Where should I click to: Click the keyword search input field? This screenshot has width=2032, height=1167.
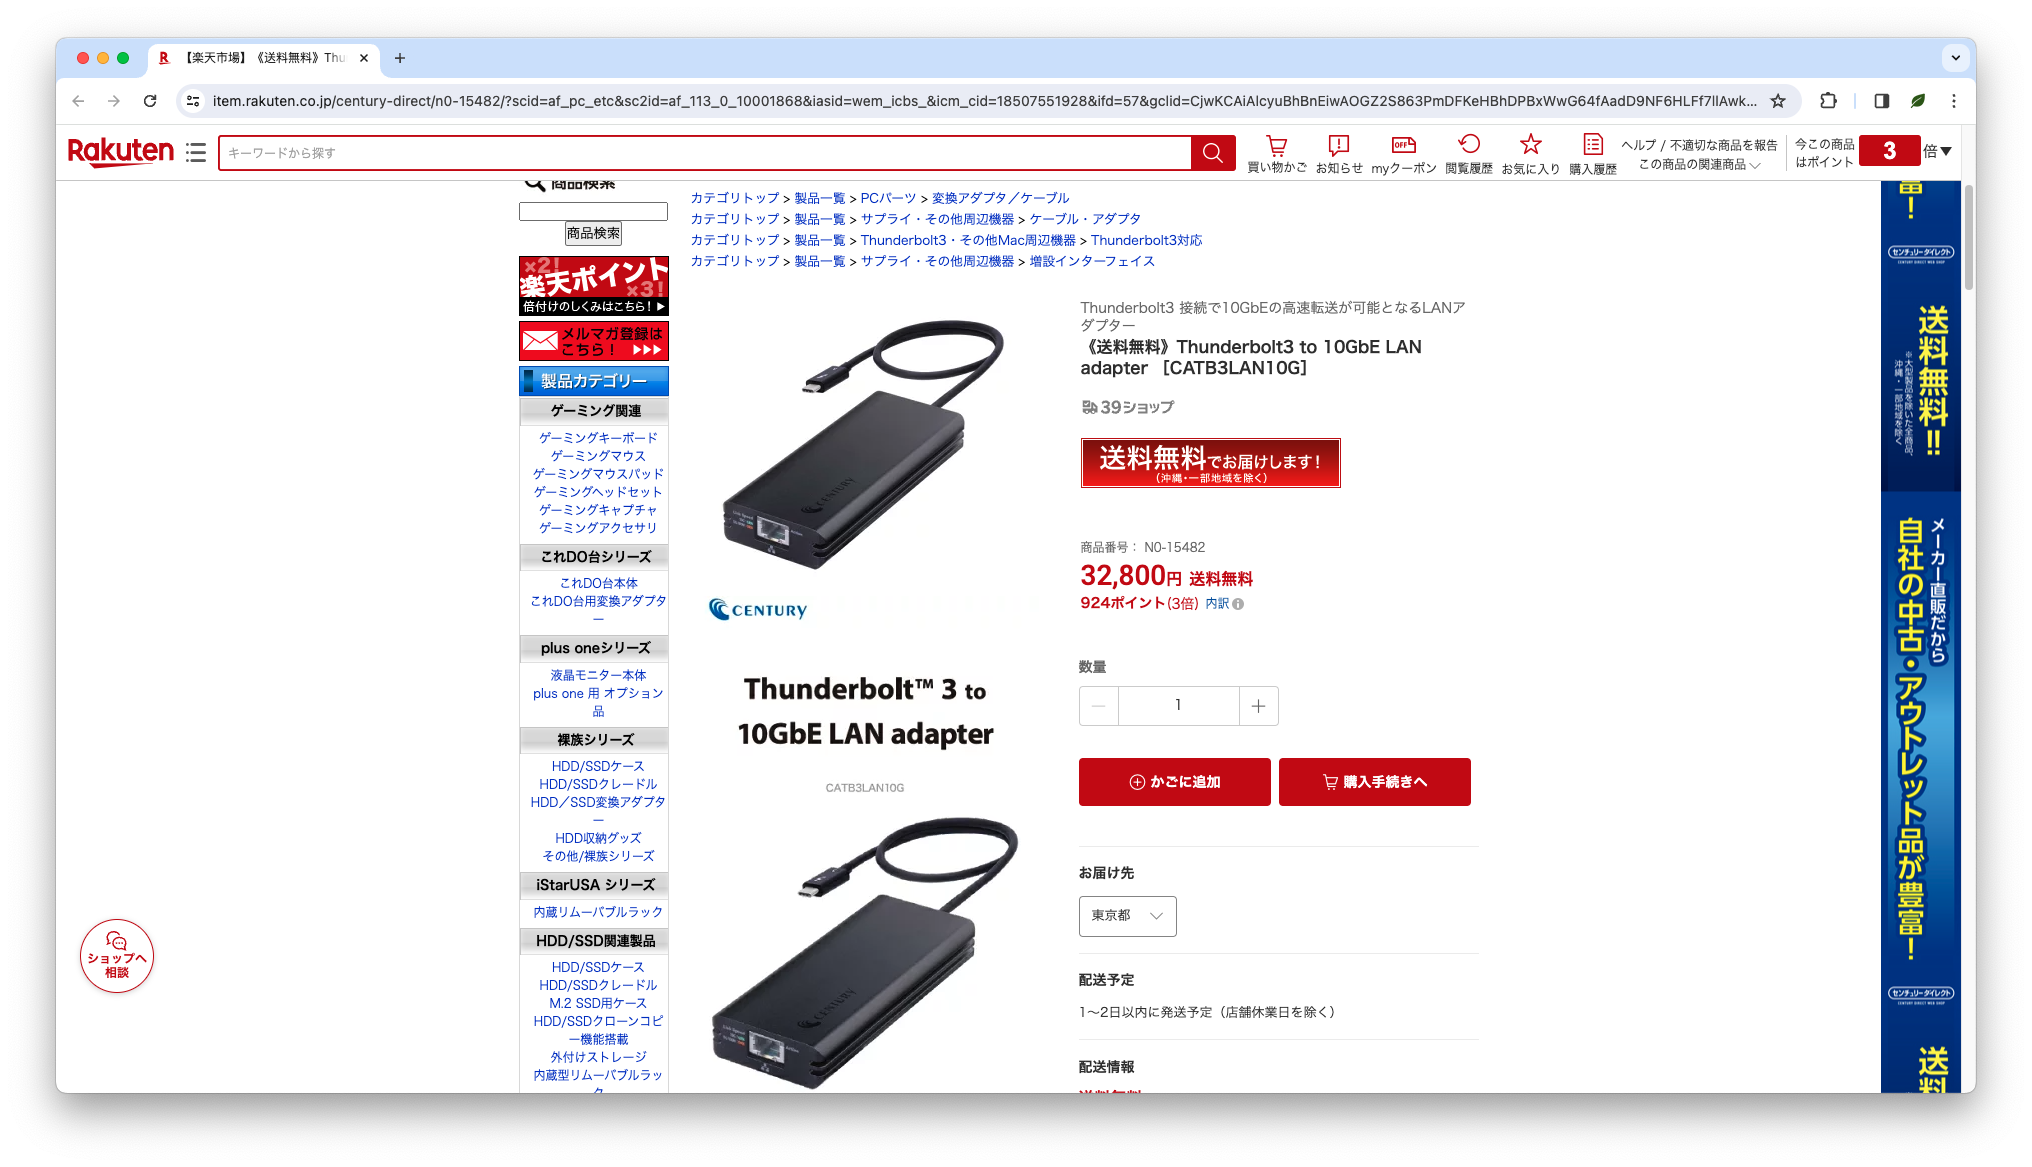coord(704,153)
